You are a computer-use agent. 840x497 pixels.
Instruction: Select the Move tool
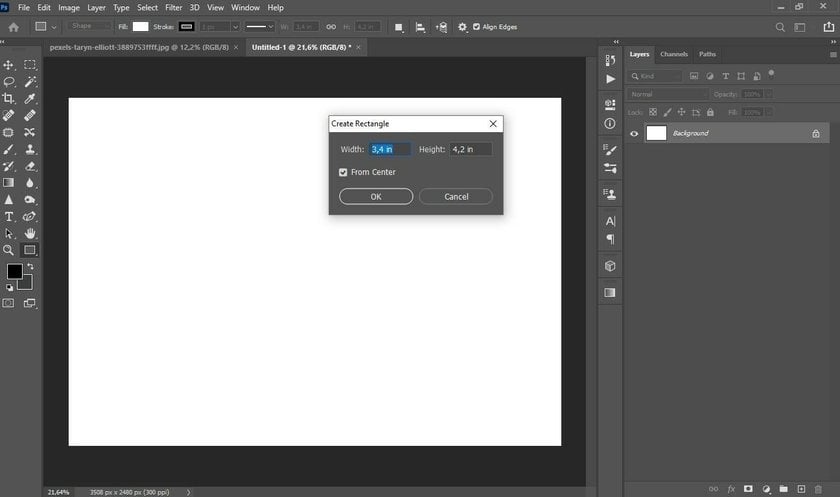9,65
